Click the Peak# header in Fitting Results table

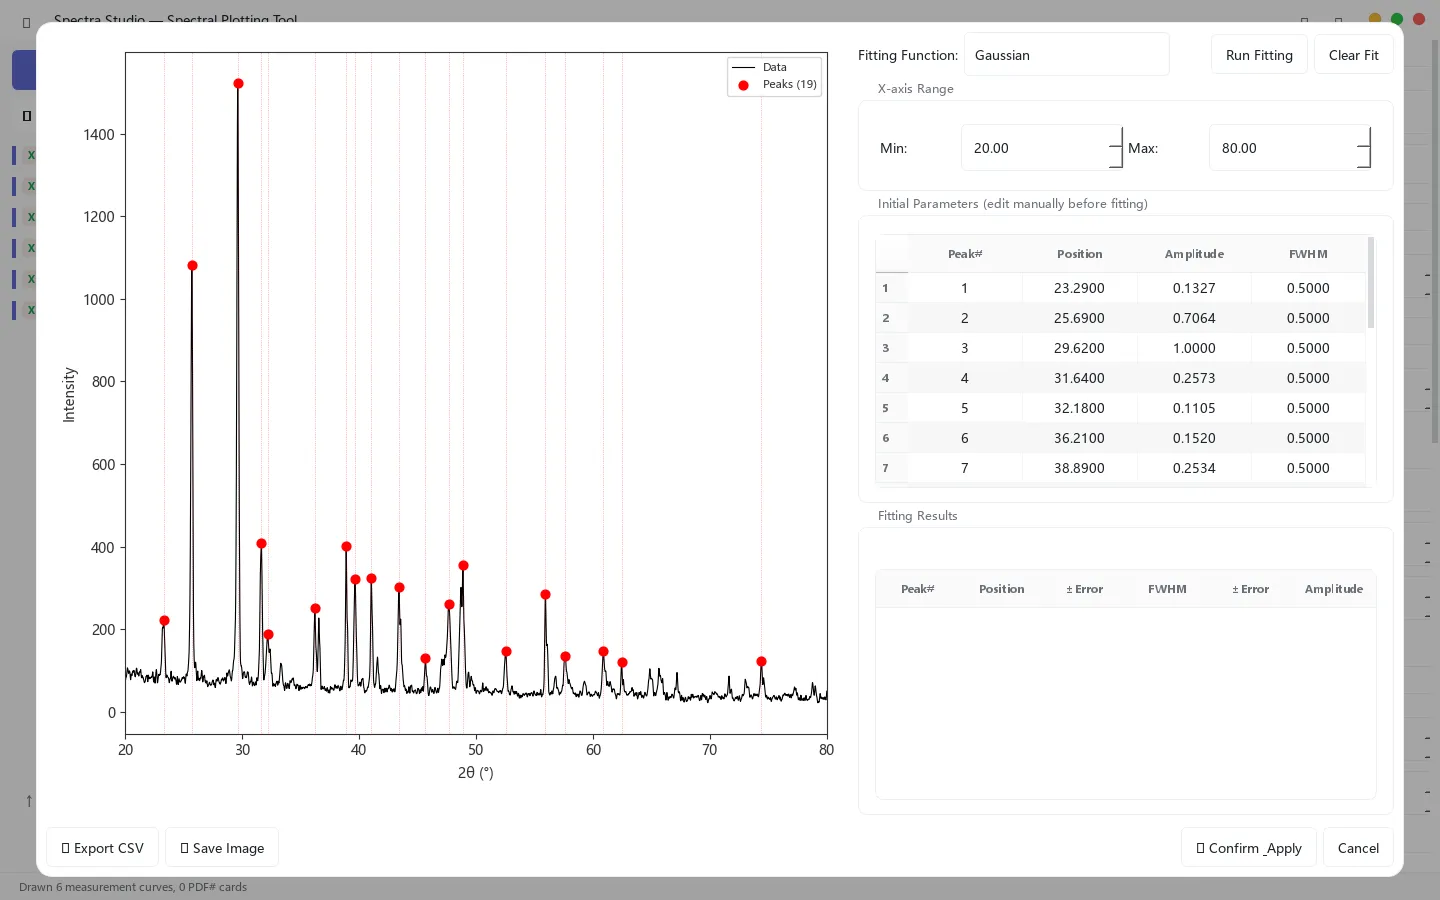[x=917, y=589]
